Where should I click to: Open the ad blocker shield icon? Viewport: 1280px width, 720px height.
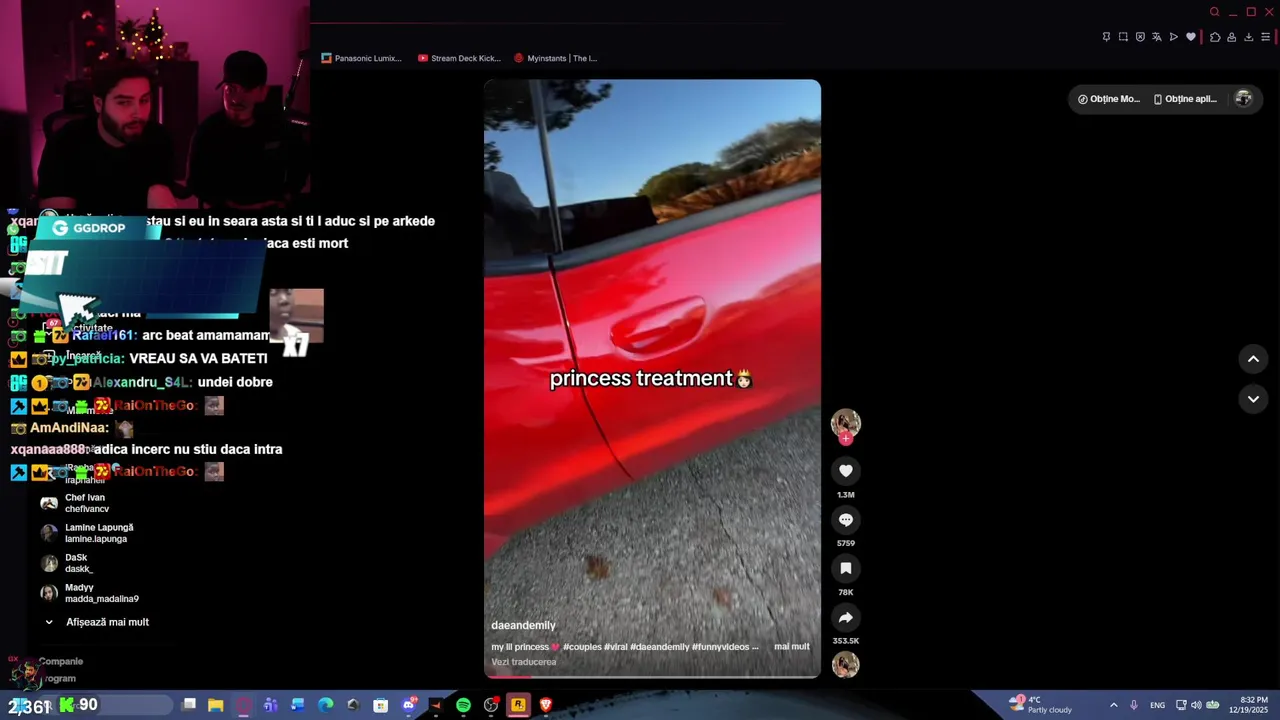tap(1140, 37)
